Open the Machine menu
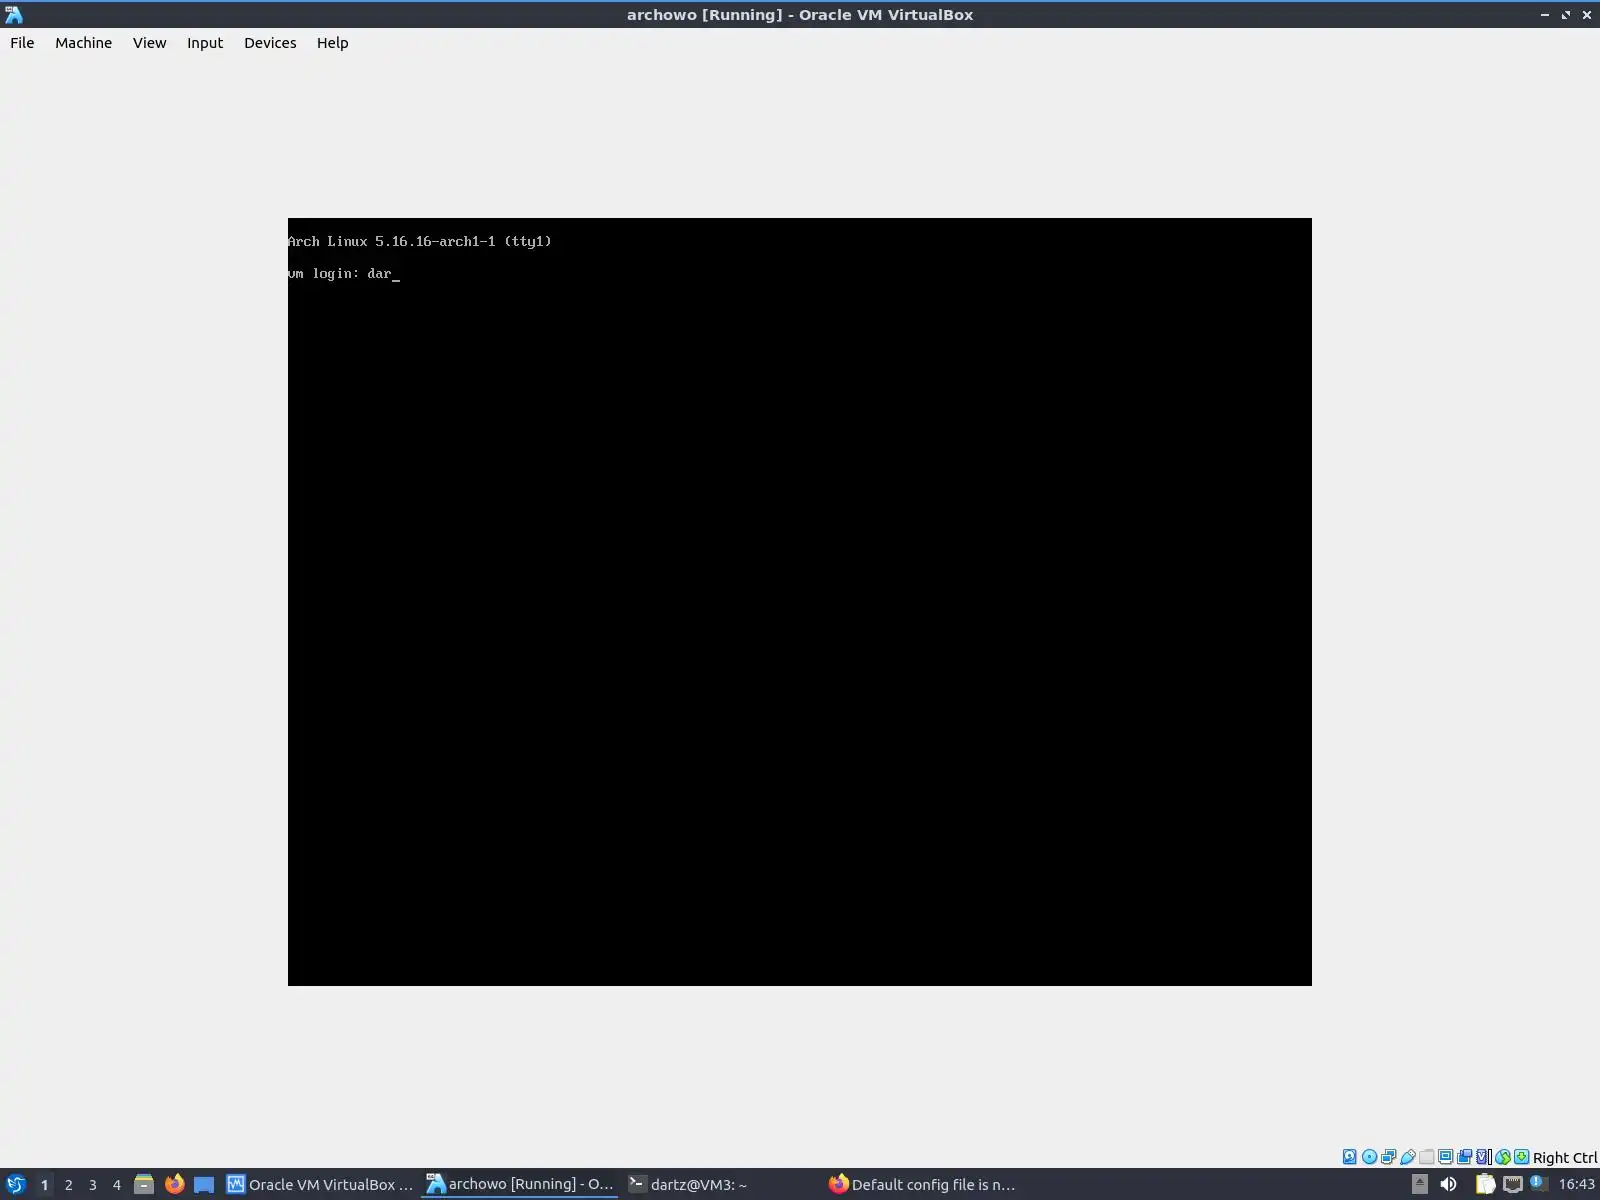Screen dimensions: 1600x1200 point(83,43)
